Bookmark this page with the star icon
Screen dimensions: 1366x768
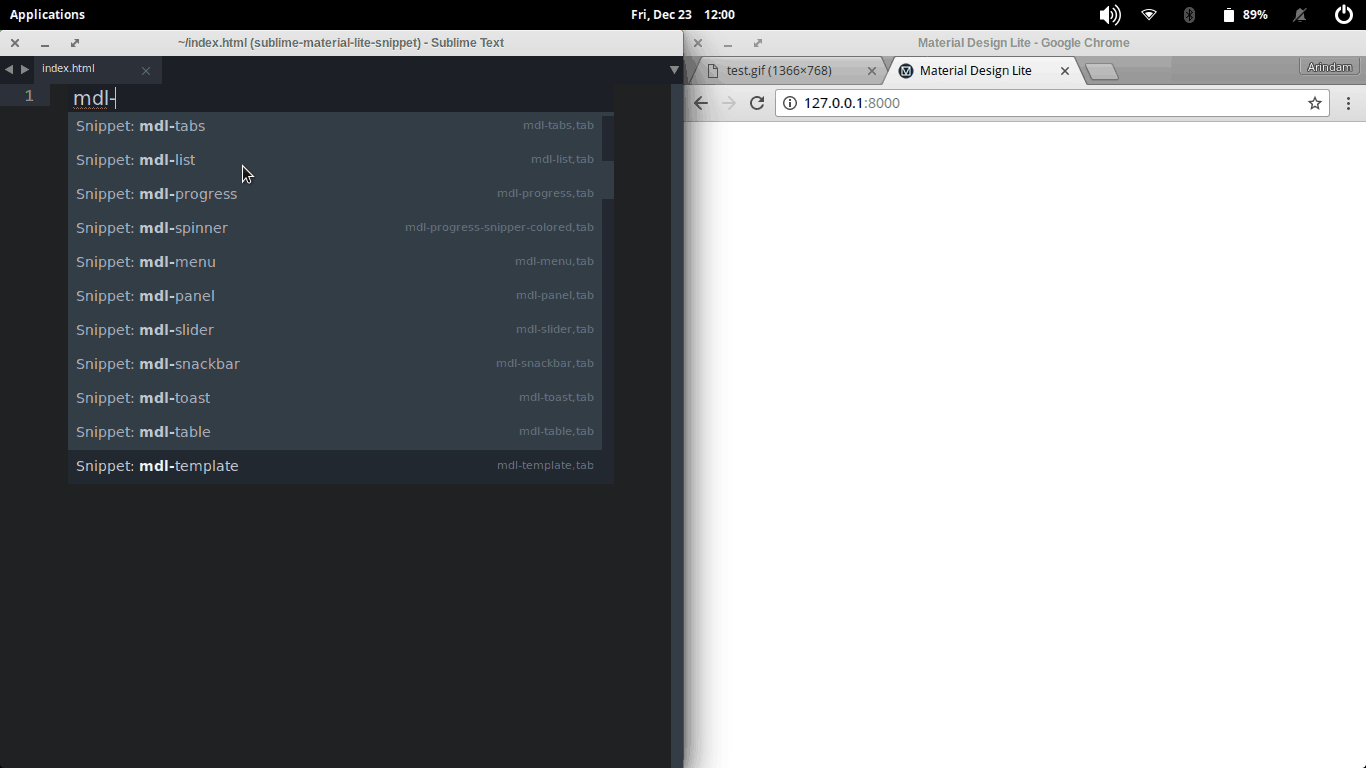point(1315,103)
